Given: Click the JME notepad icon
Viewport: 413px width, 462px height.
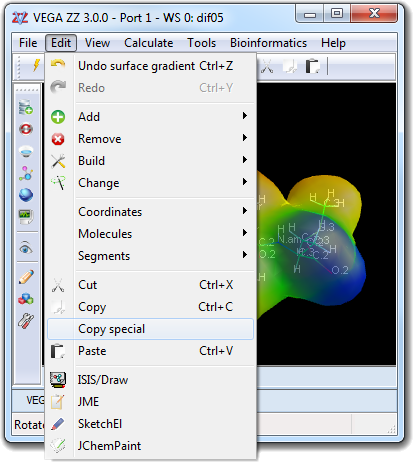Looking at the screenshot, I should tap(57, 402).
